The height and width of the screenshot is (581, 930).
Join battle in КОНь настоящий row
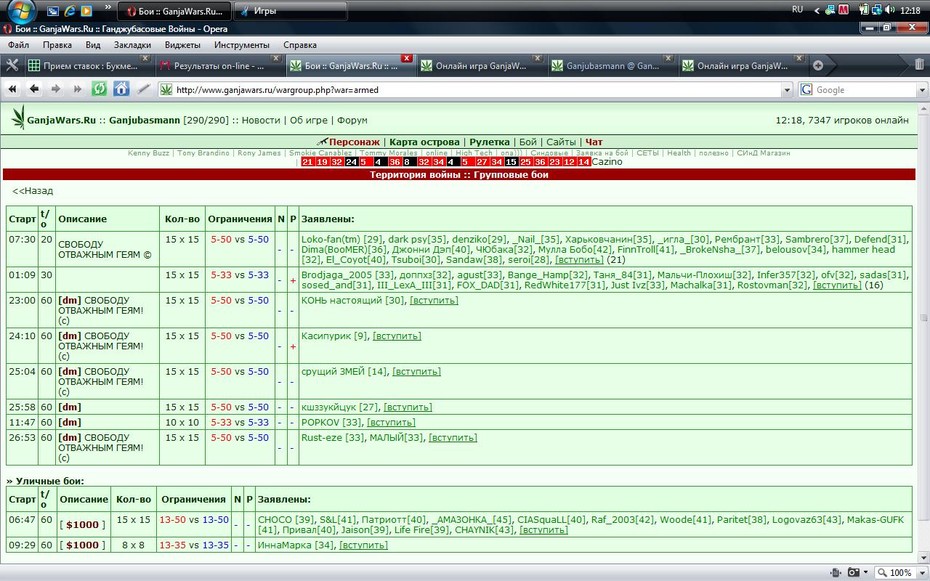click(x=434, y=301)
